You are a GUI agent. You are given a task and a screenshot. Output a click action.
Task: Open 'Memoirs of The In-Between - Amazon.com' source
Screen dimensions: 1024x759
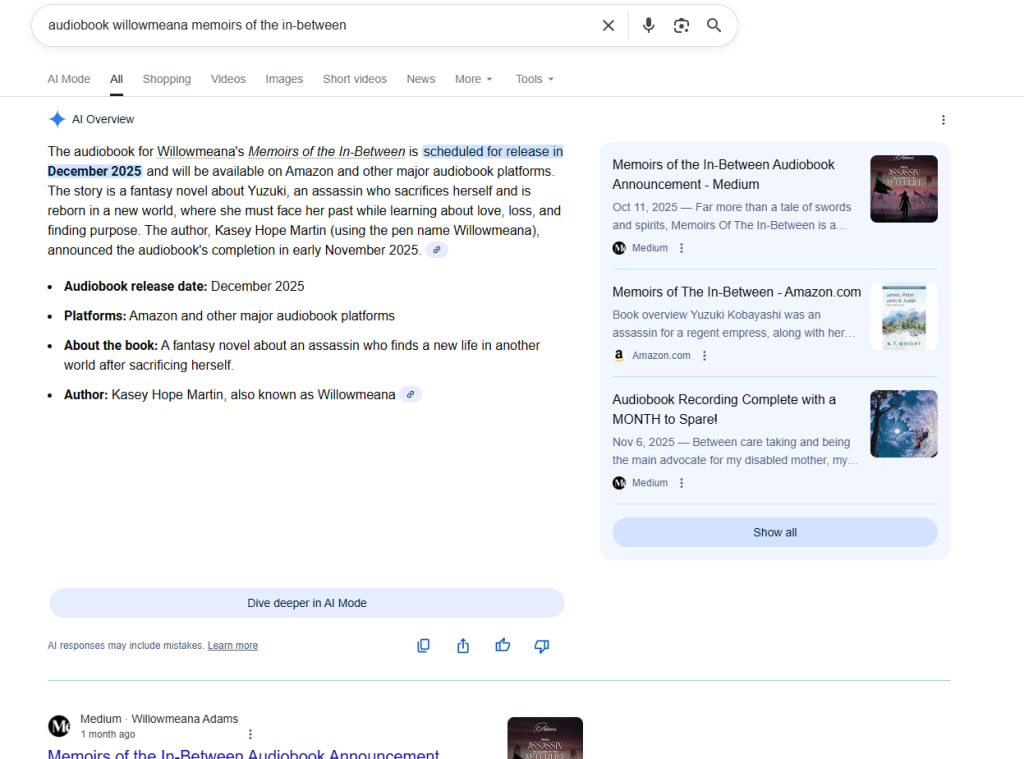click(737, 292)
